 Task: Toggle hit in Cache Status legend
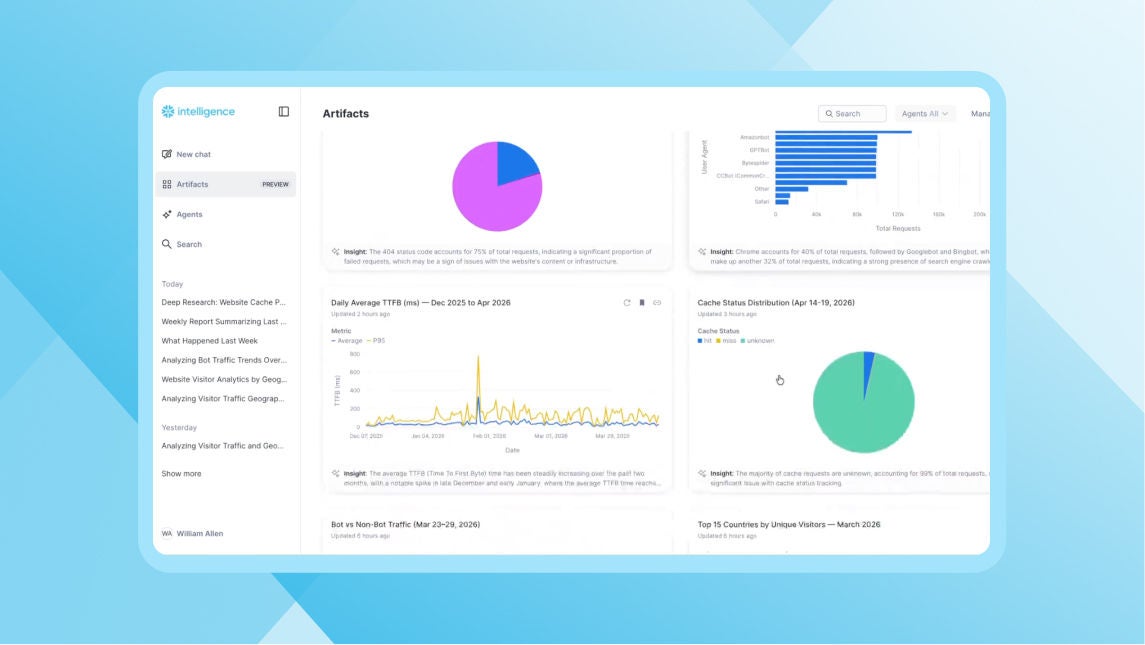coord(705,340)
